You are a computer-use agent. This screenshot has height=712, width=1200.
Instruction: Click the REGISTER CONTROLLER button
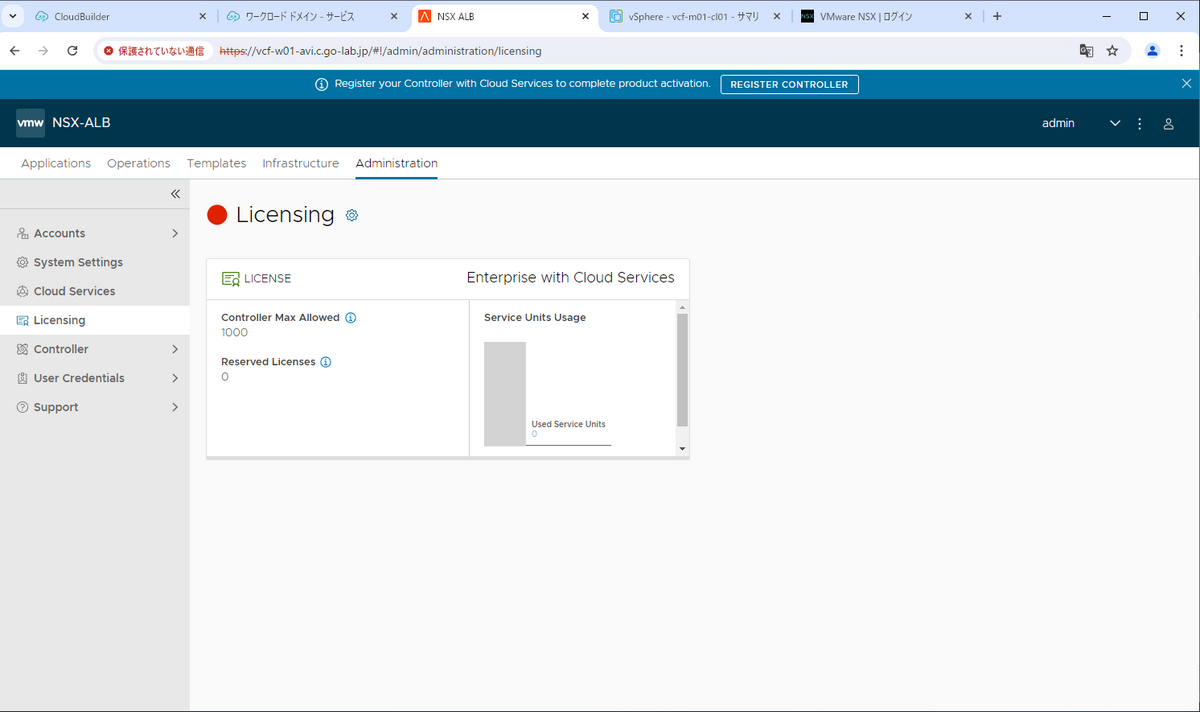[x=789, y=84]
